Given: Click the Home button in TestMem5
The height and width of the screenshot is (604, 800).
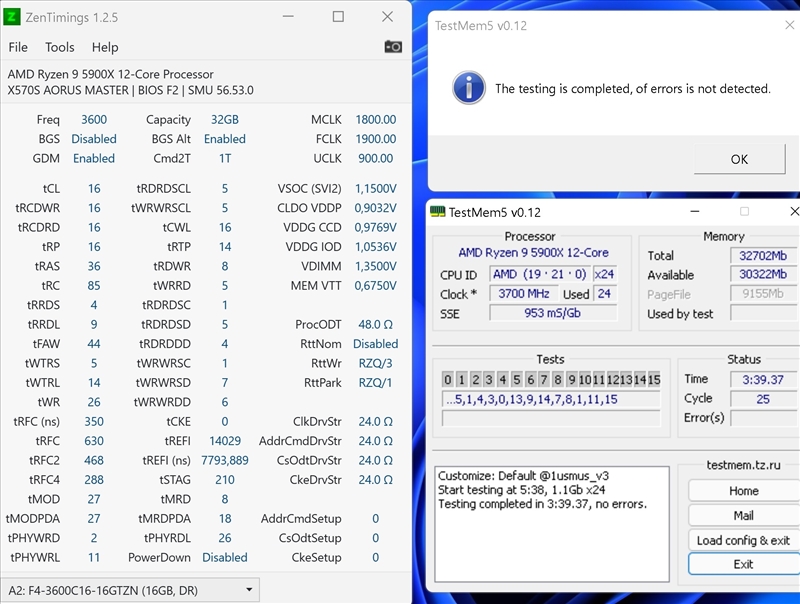Looking at the screenshot, I should click(743, 491).
